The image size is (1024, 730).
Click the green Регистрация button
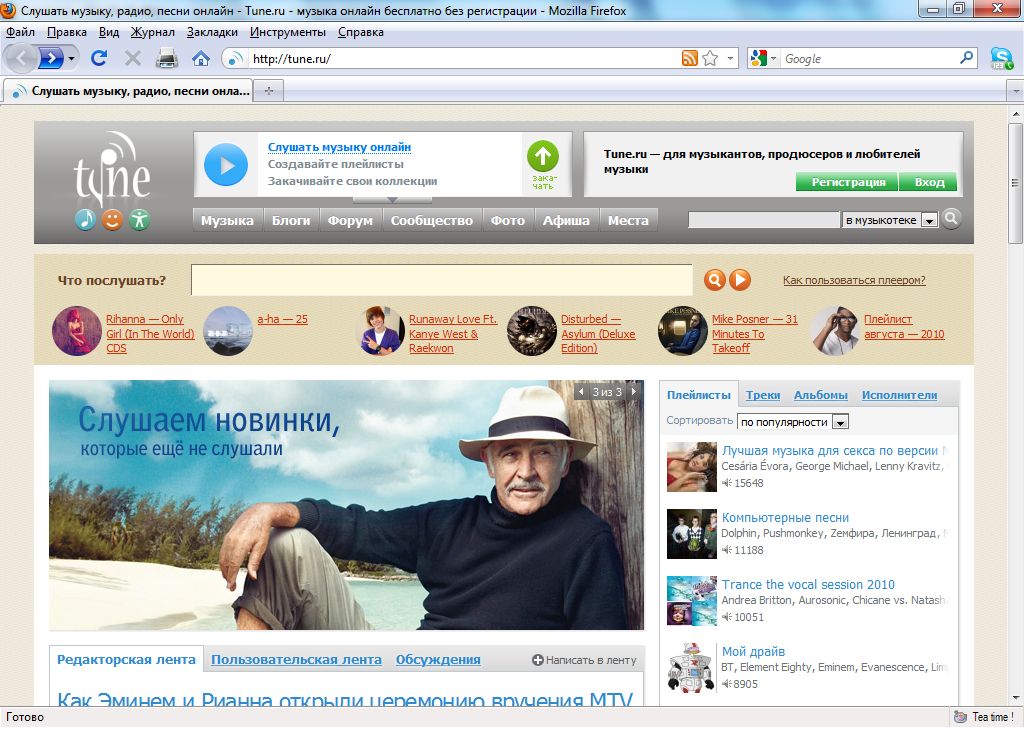click(x=848, y=182)
